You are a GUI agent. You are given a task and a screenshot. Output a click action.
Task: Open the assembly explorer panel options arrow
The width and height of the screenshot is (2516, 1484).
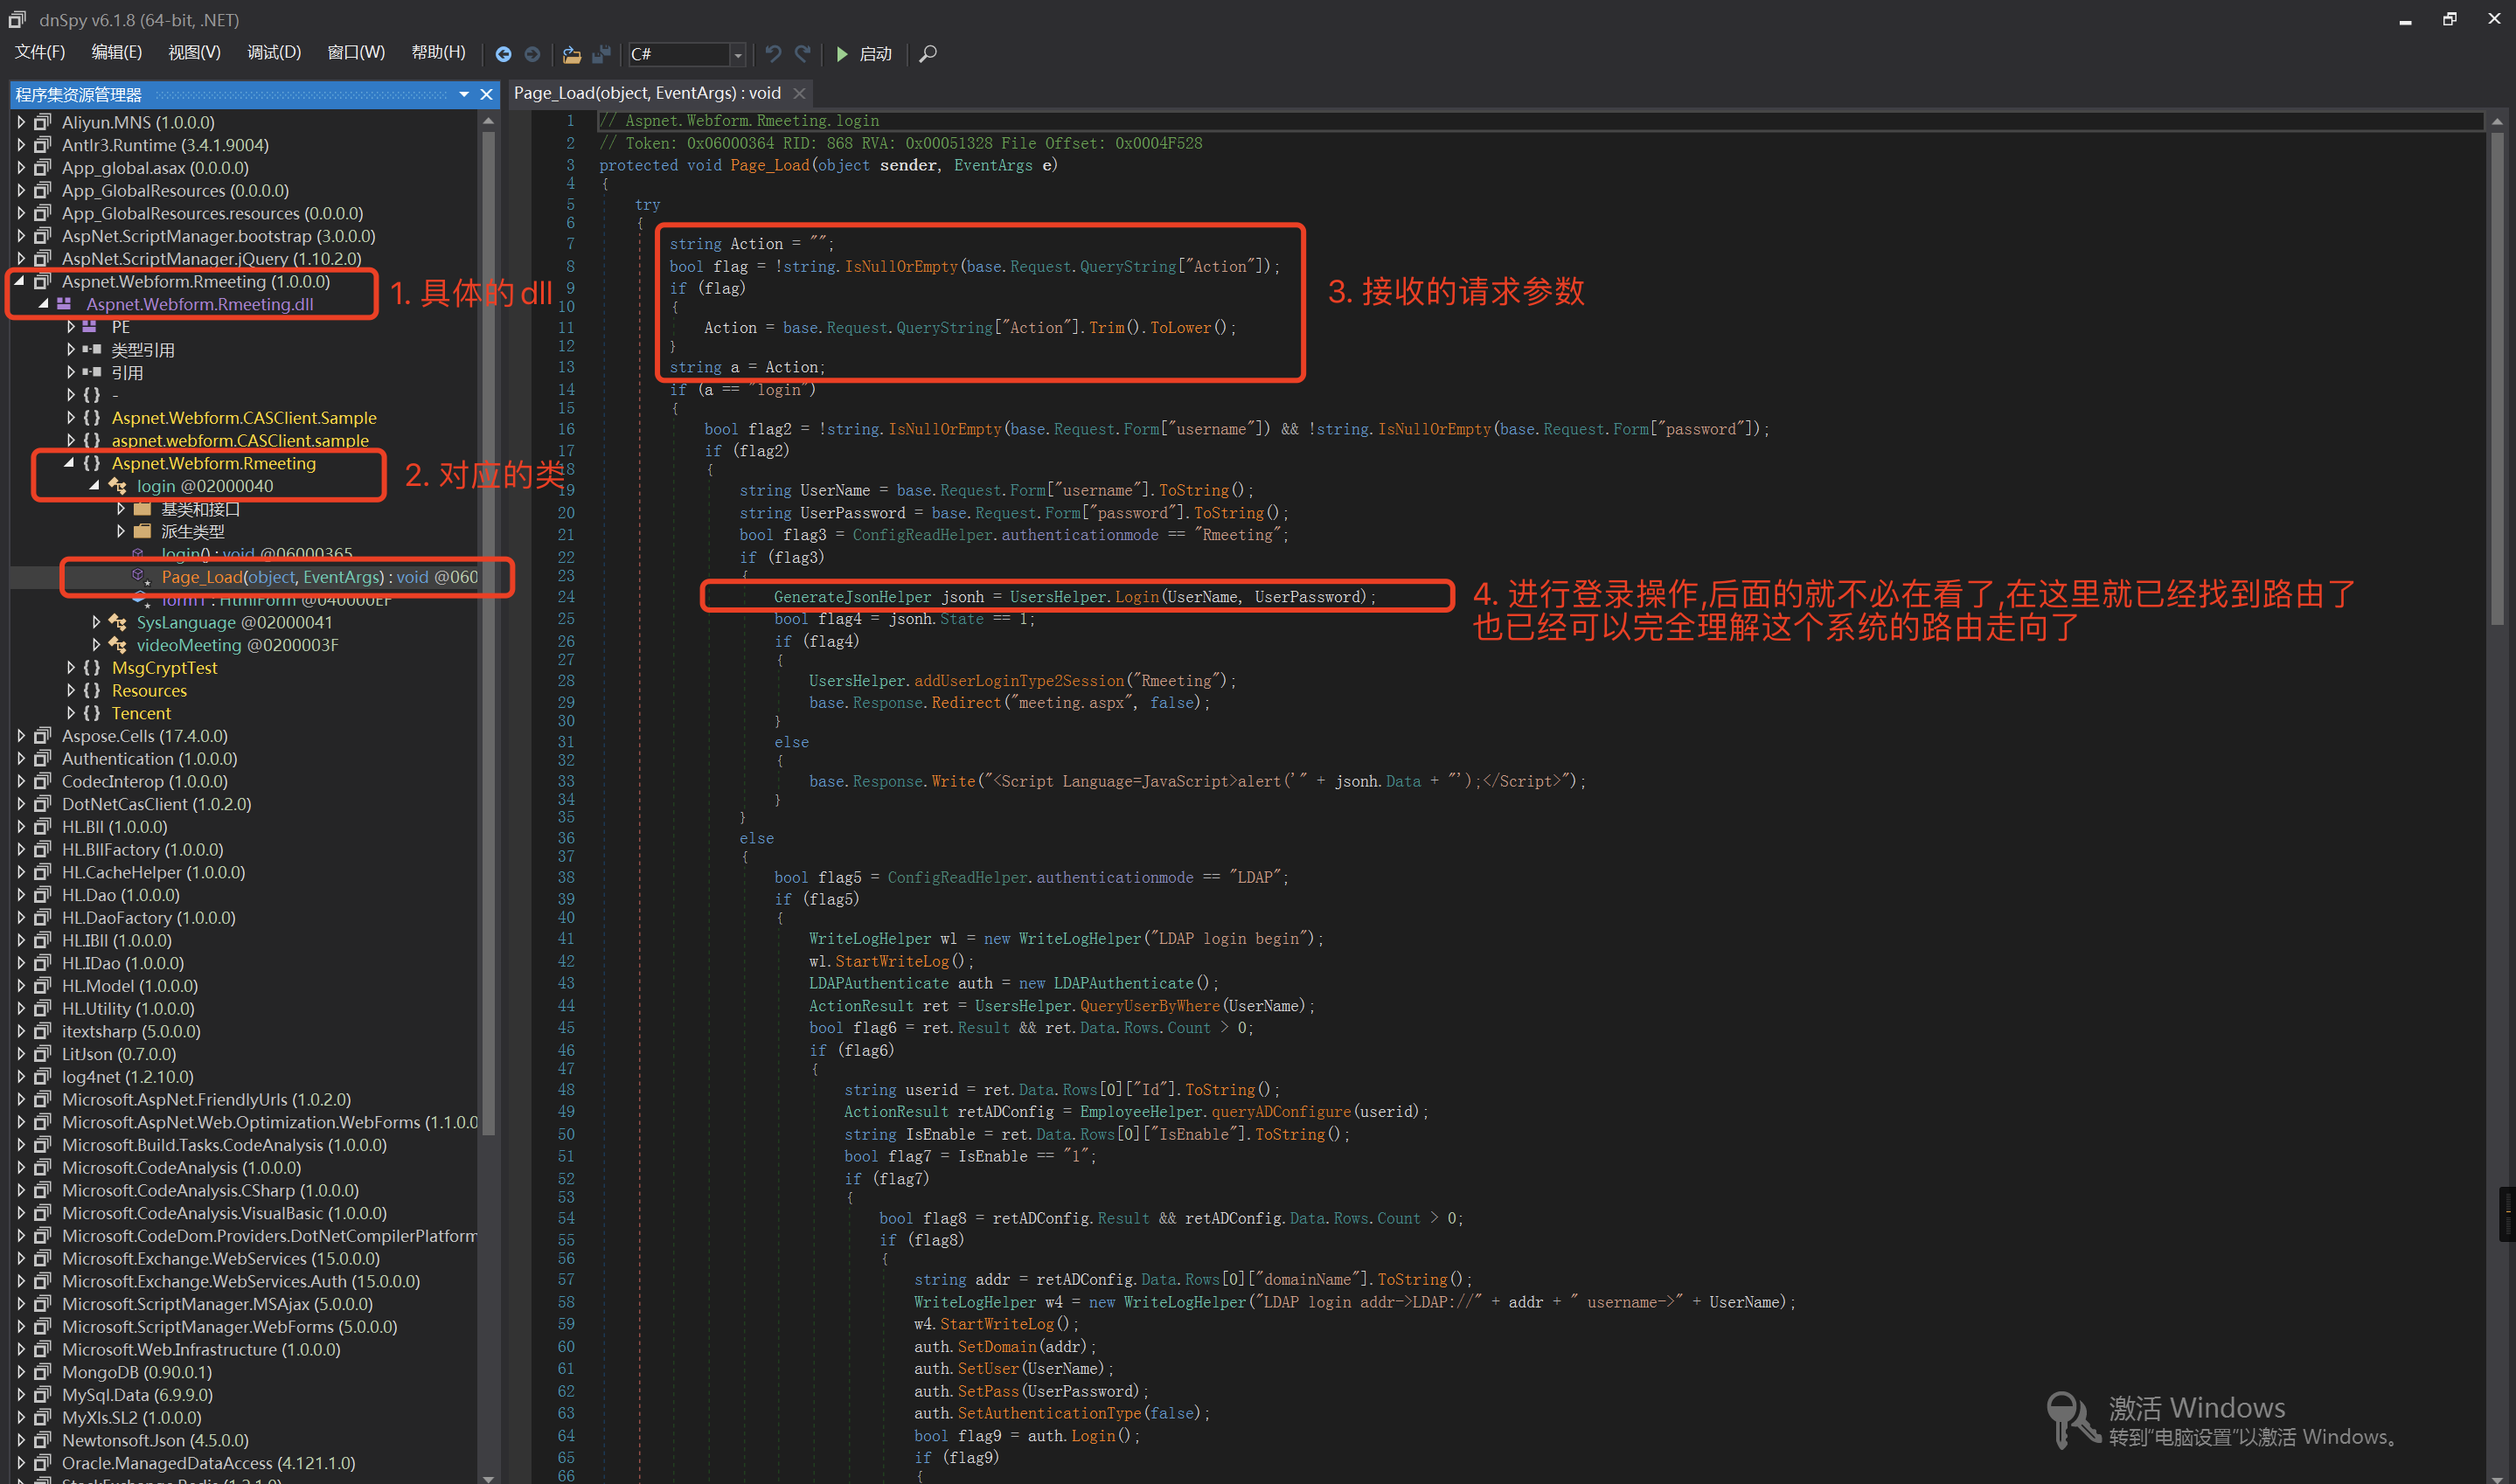click(x=464, y=94)
